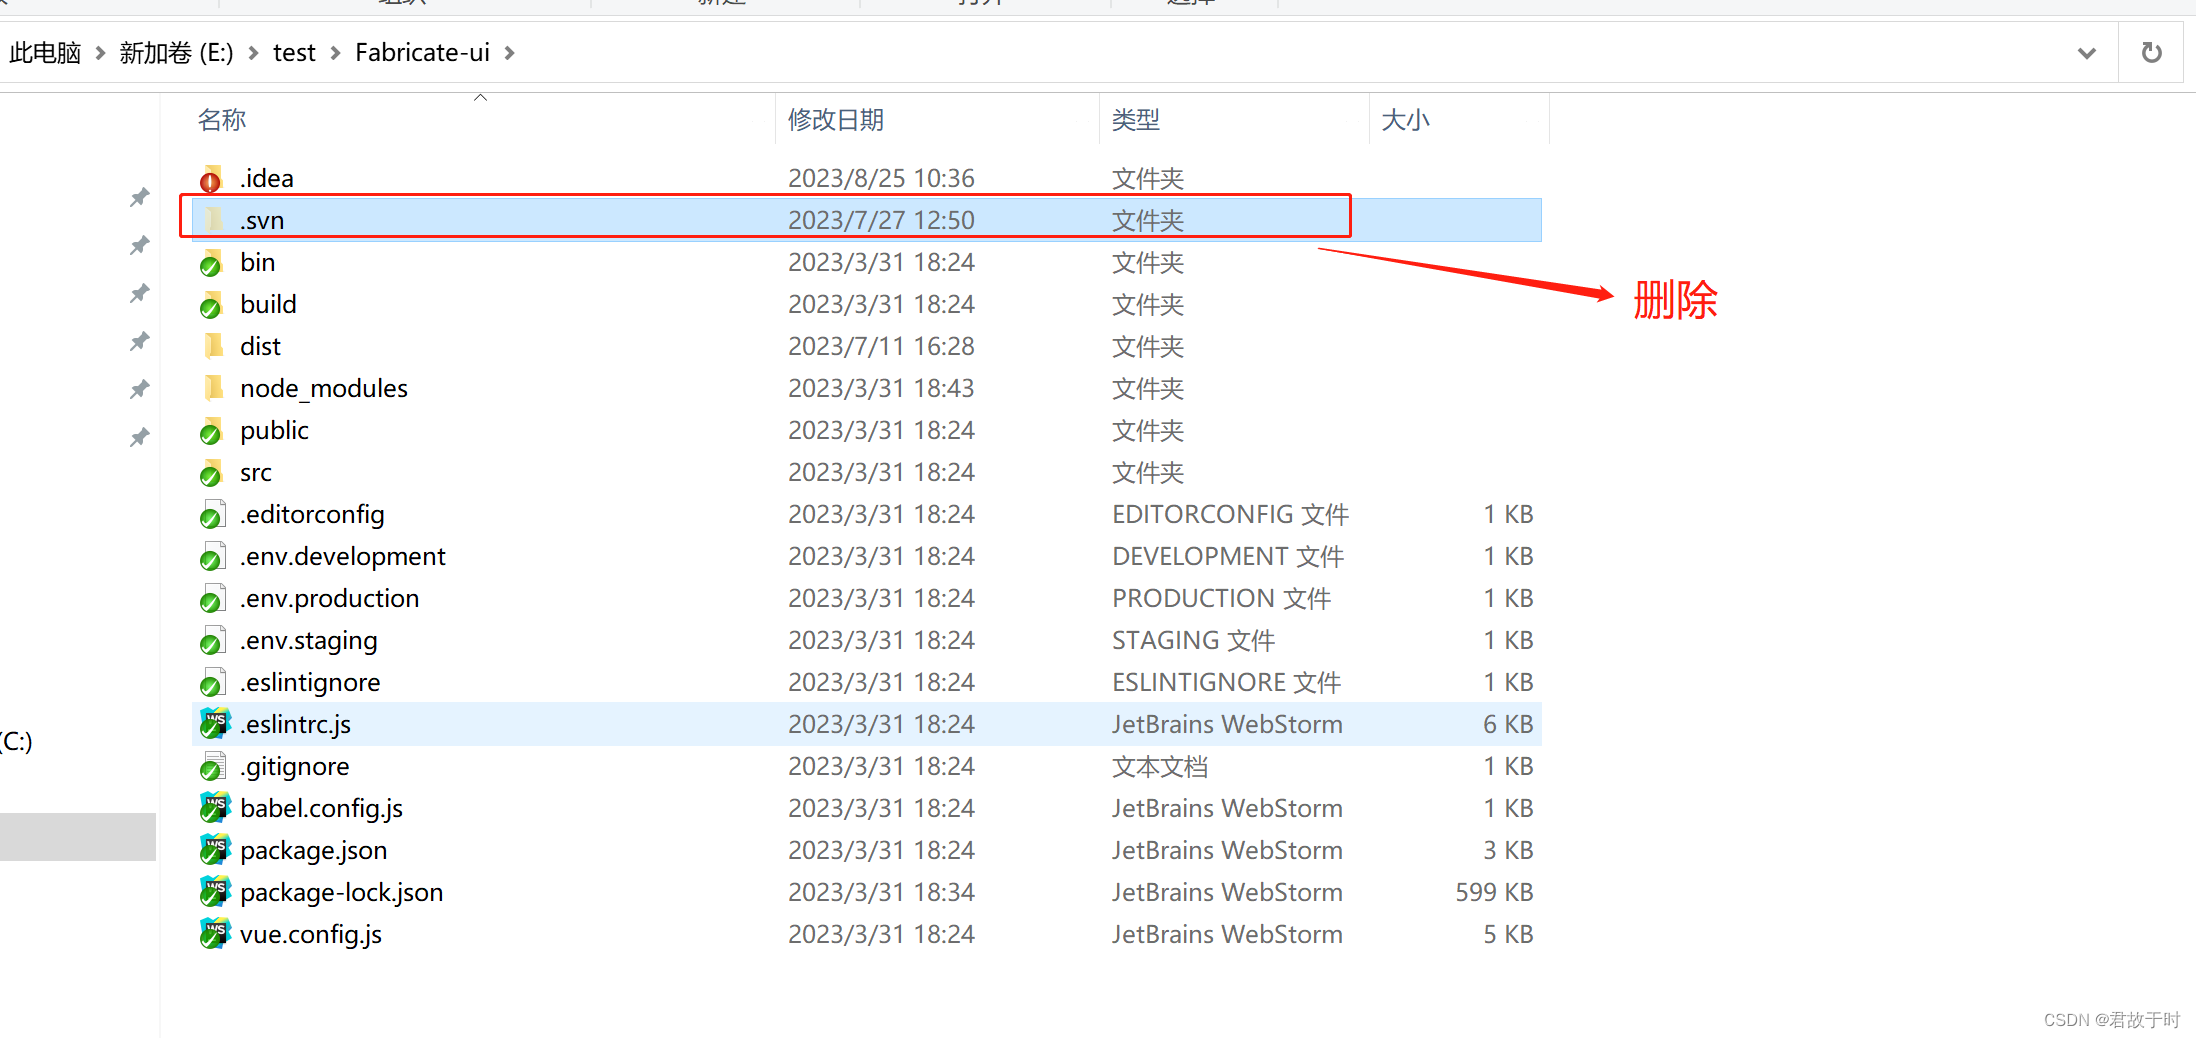Expand the chevron after Fabricate-ui breadcrumb
Viewport: 2196px width, 1038px height.
pos(509,53)
